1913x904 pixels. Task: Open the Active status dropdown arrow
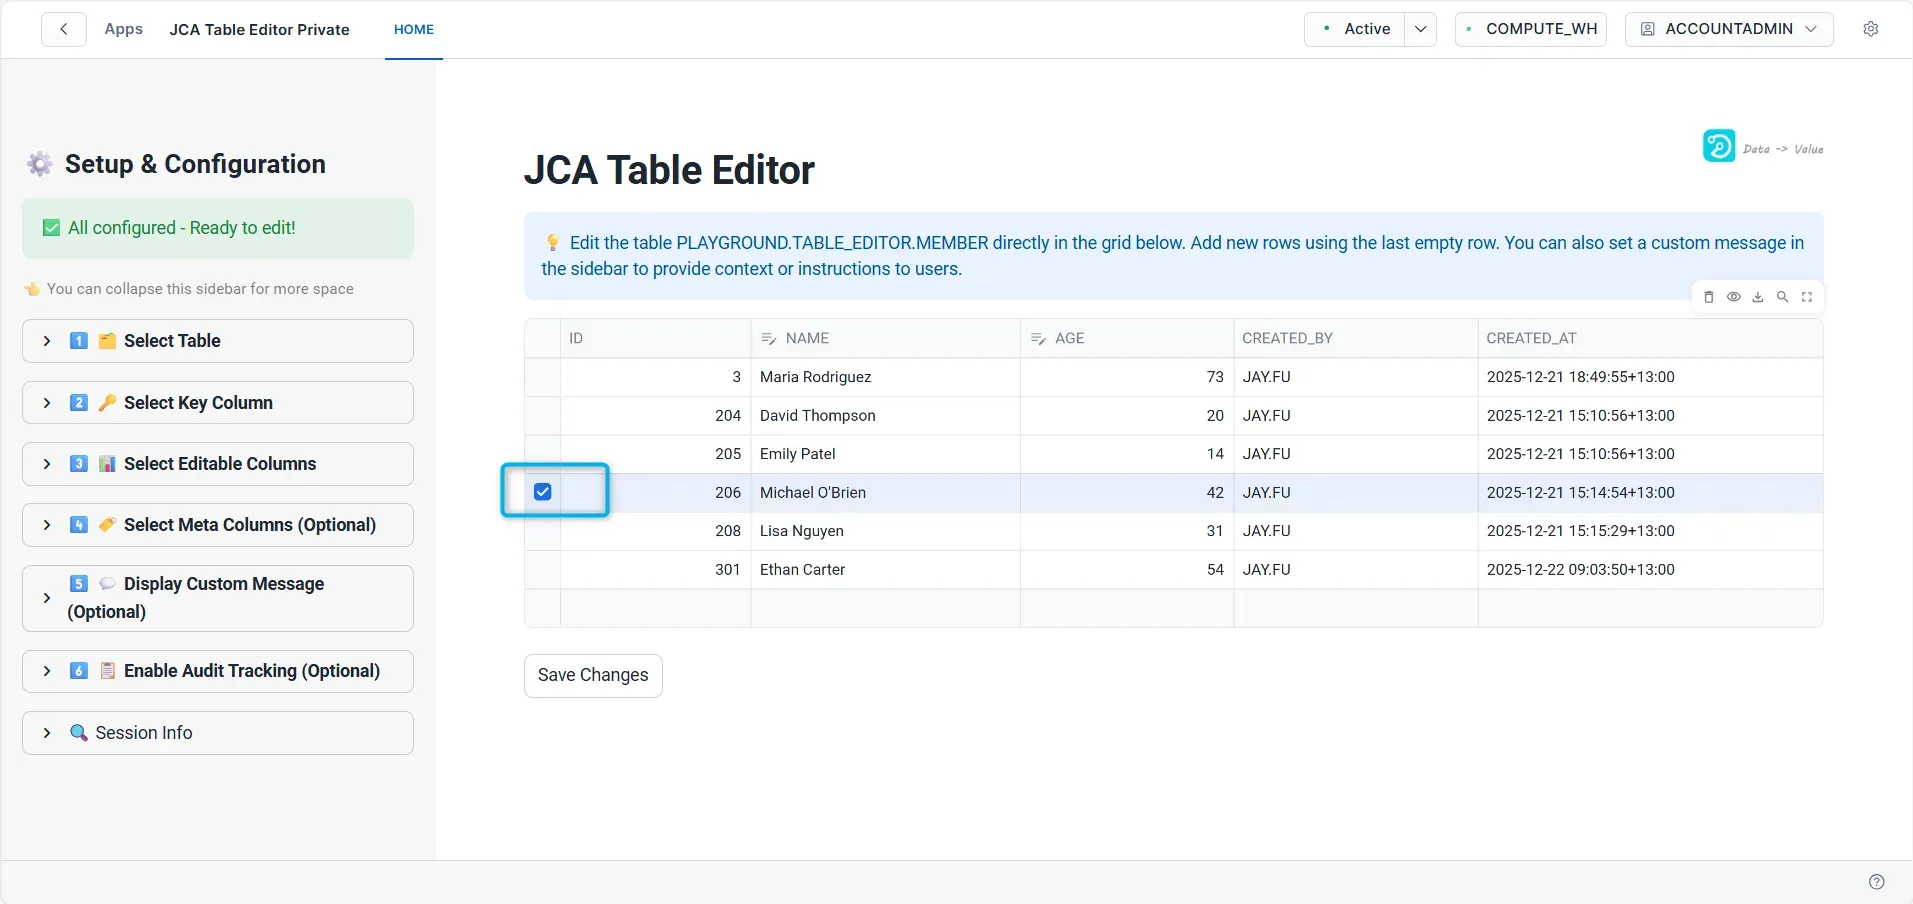1420,28
